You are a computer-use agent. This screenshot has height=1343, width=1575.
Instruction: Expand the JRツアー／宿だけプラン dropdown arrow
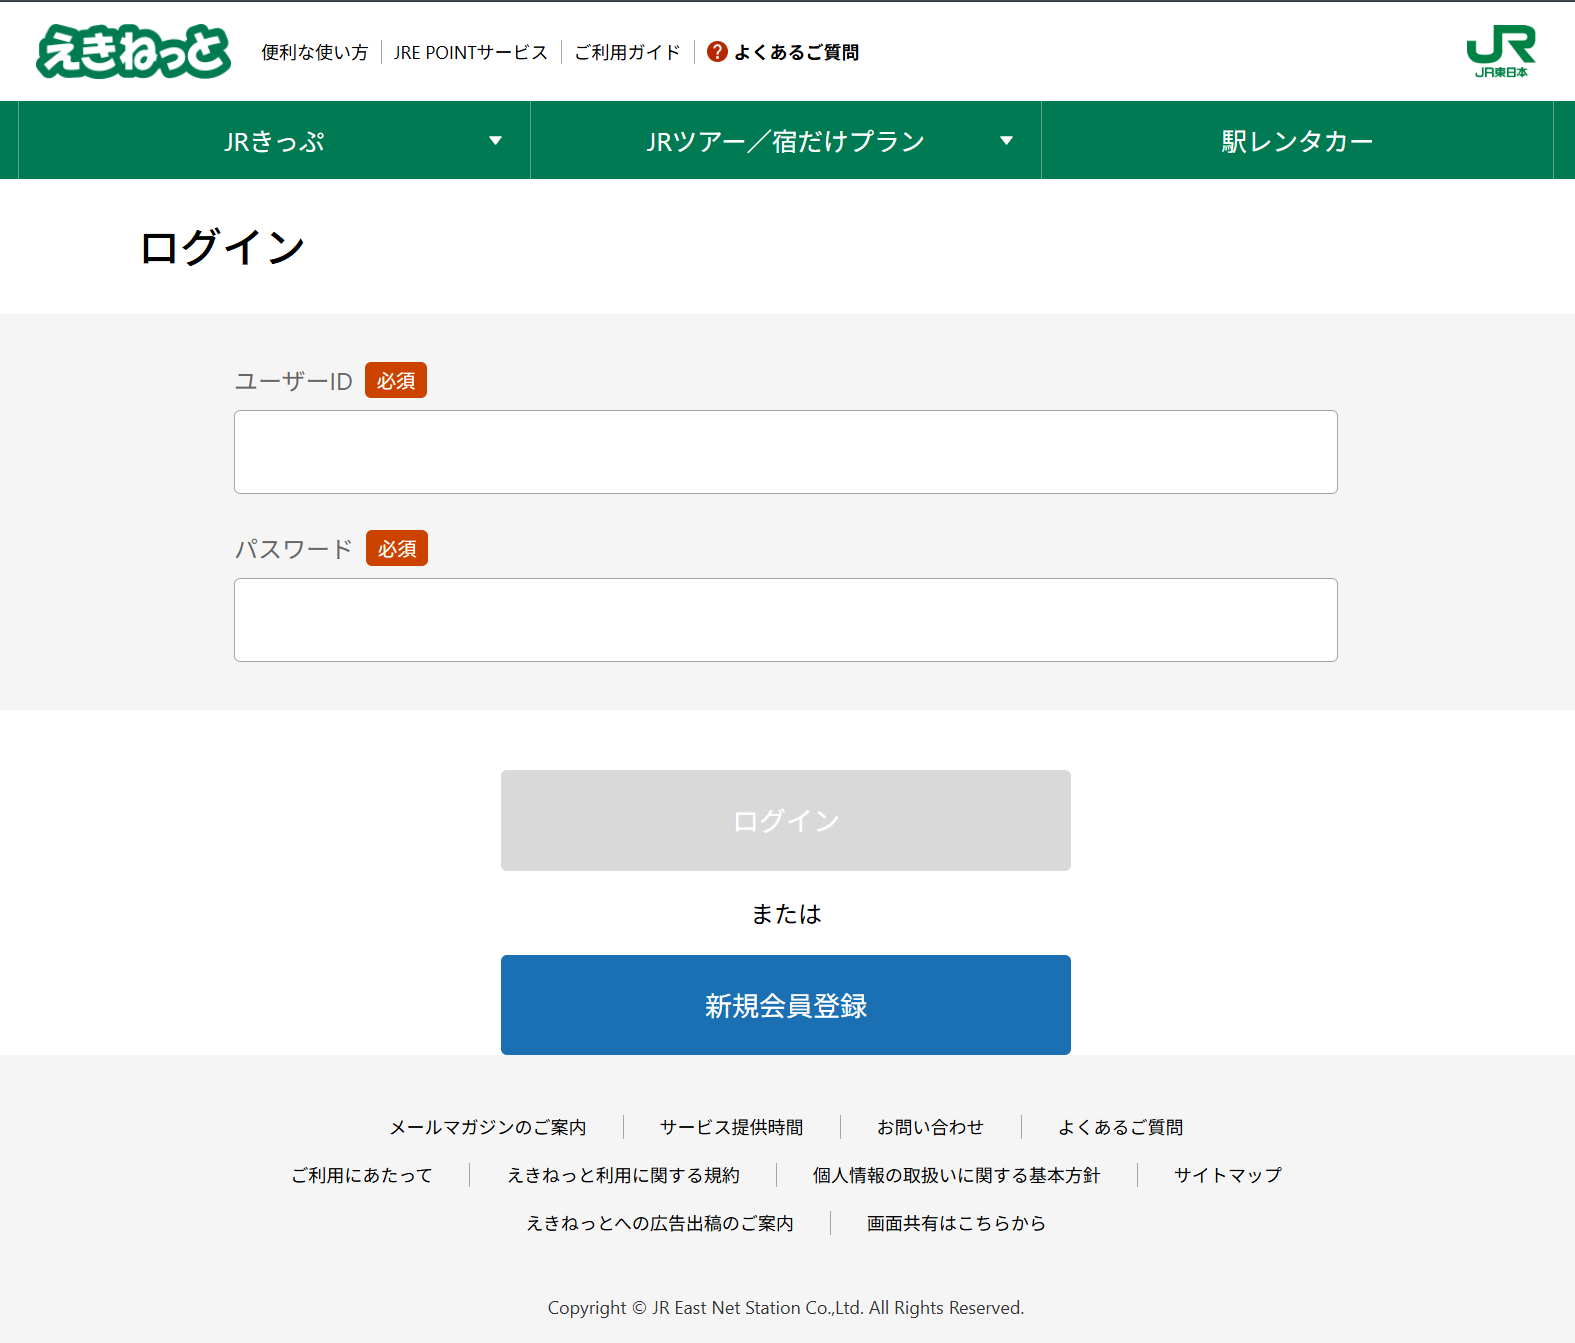tap(1006, 141)
